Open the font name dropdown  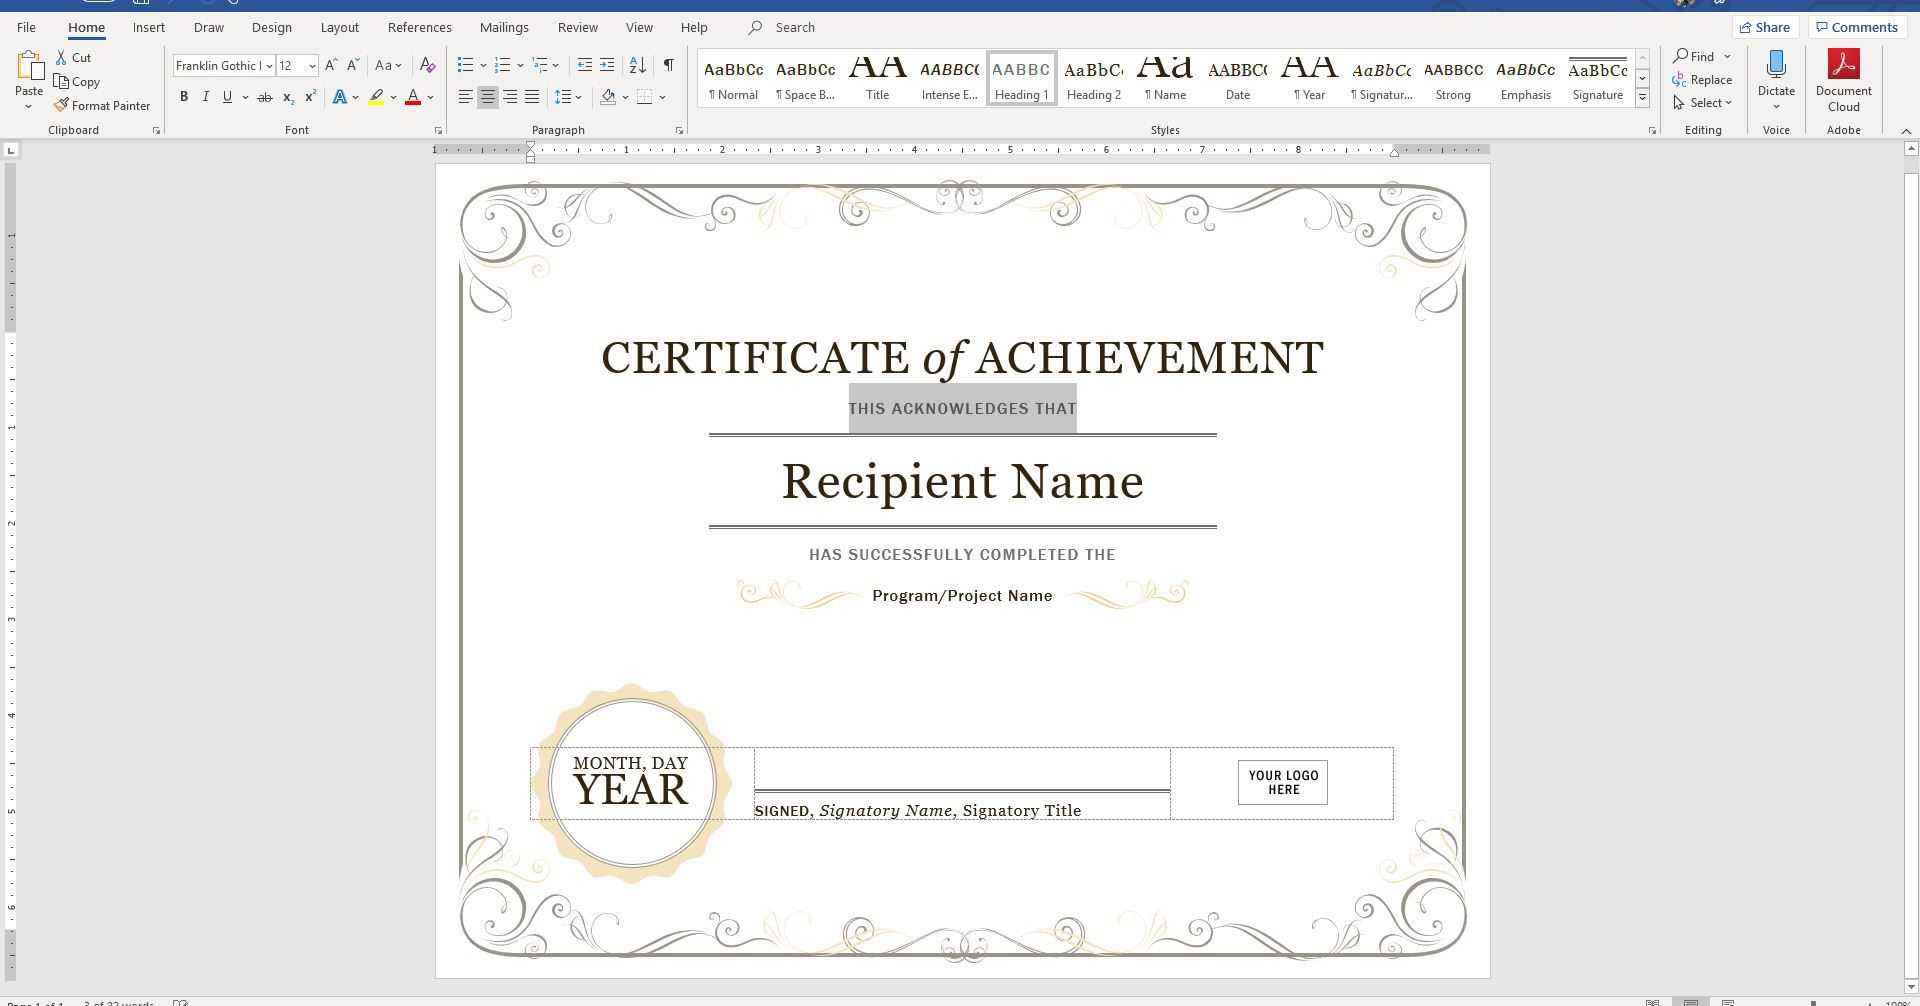point(269,66)
